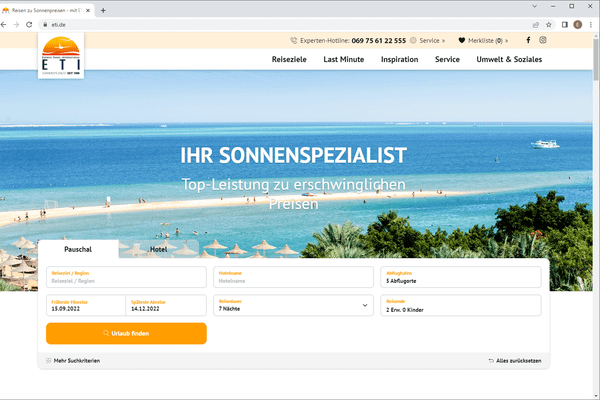Bookmark this page with star icon
This screenshot has width=600, height=400.
(x=549, y=24)
